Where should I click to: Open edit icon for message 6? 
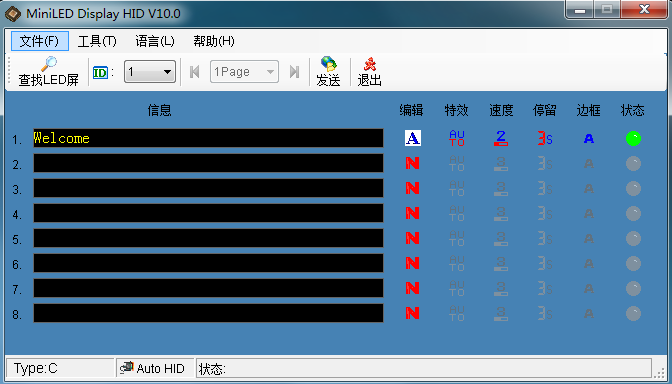pyautogui.click(x=412, y=263)
